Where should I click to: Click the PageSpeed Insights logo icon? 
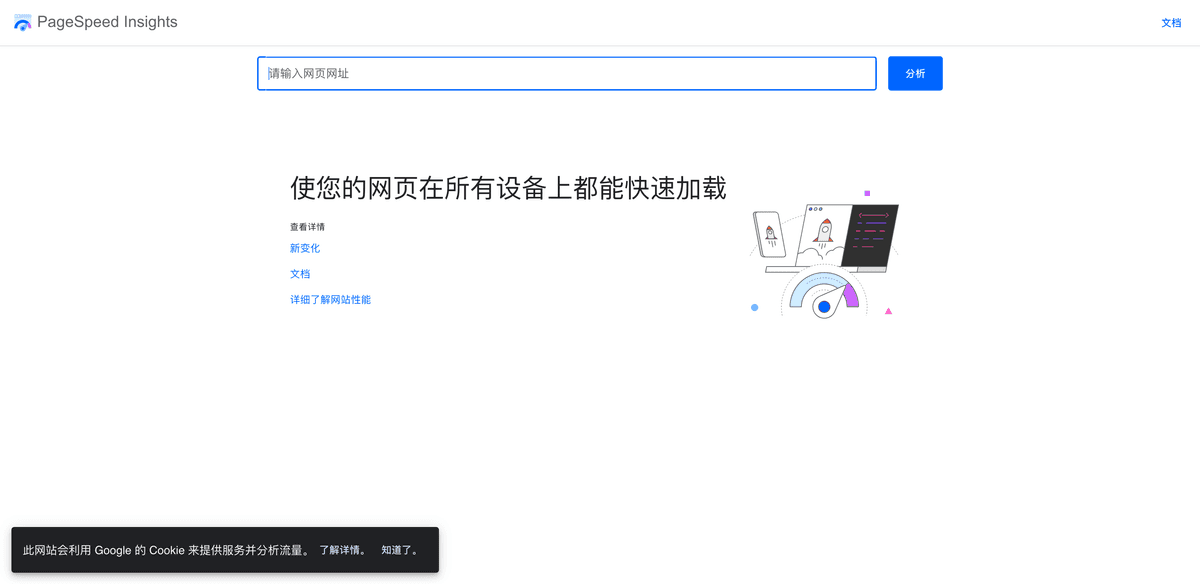click(x=23, y=23)
